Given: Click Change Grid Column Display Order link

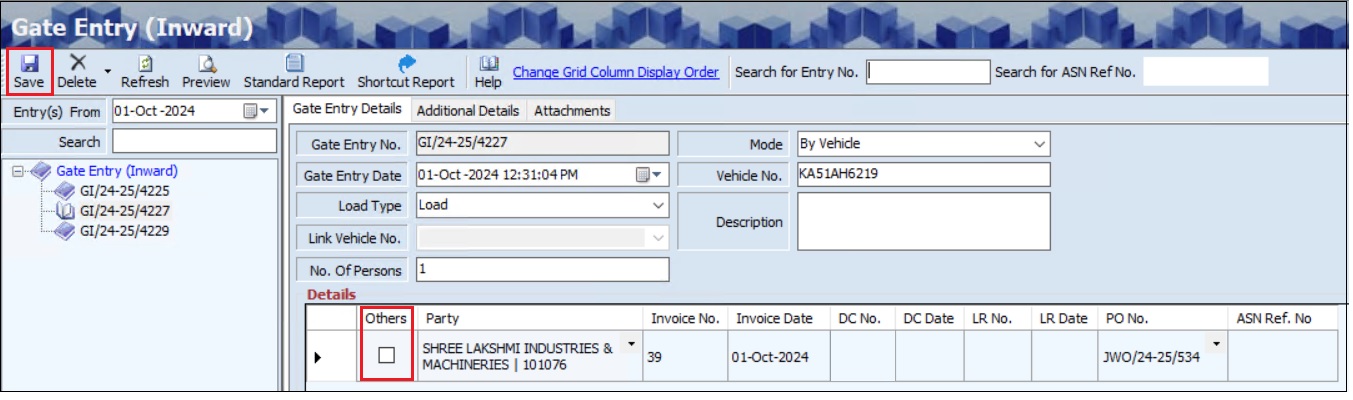Looking at the screenshot, I should tap(615, 72).
